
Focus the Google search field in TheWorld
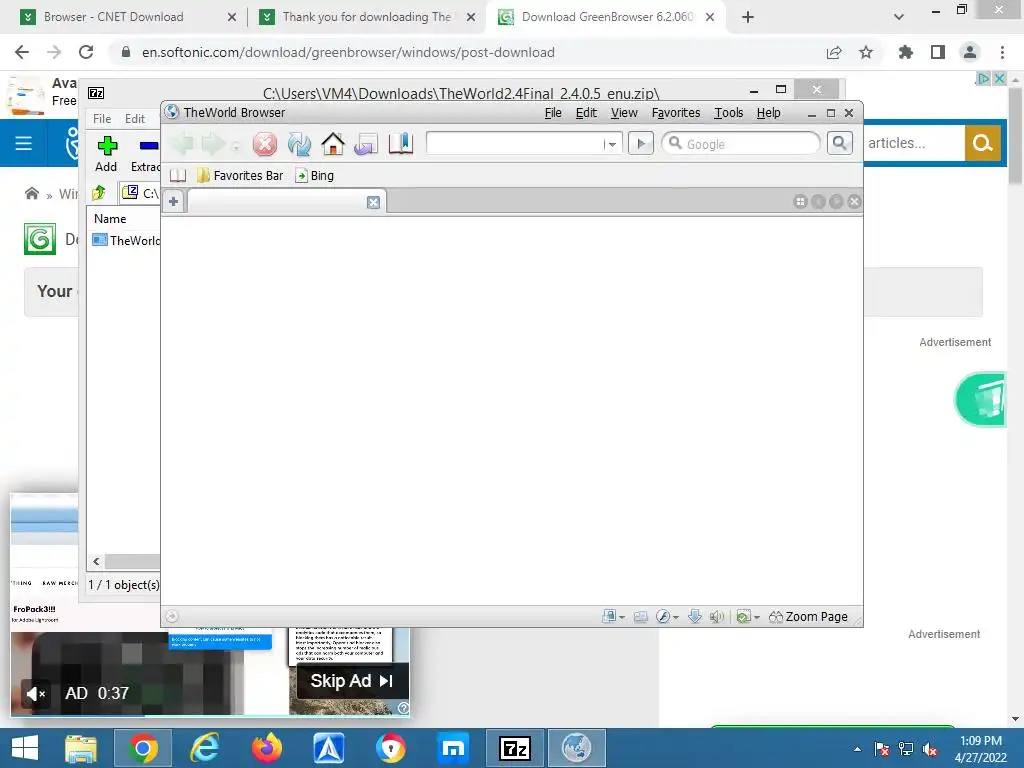pos(741,144)
